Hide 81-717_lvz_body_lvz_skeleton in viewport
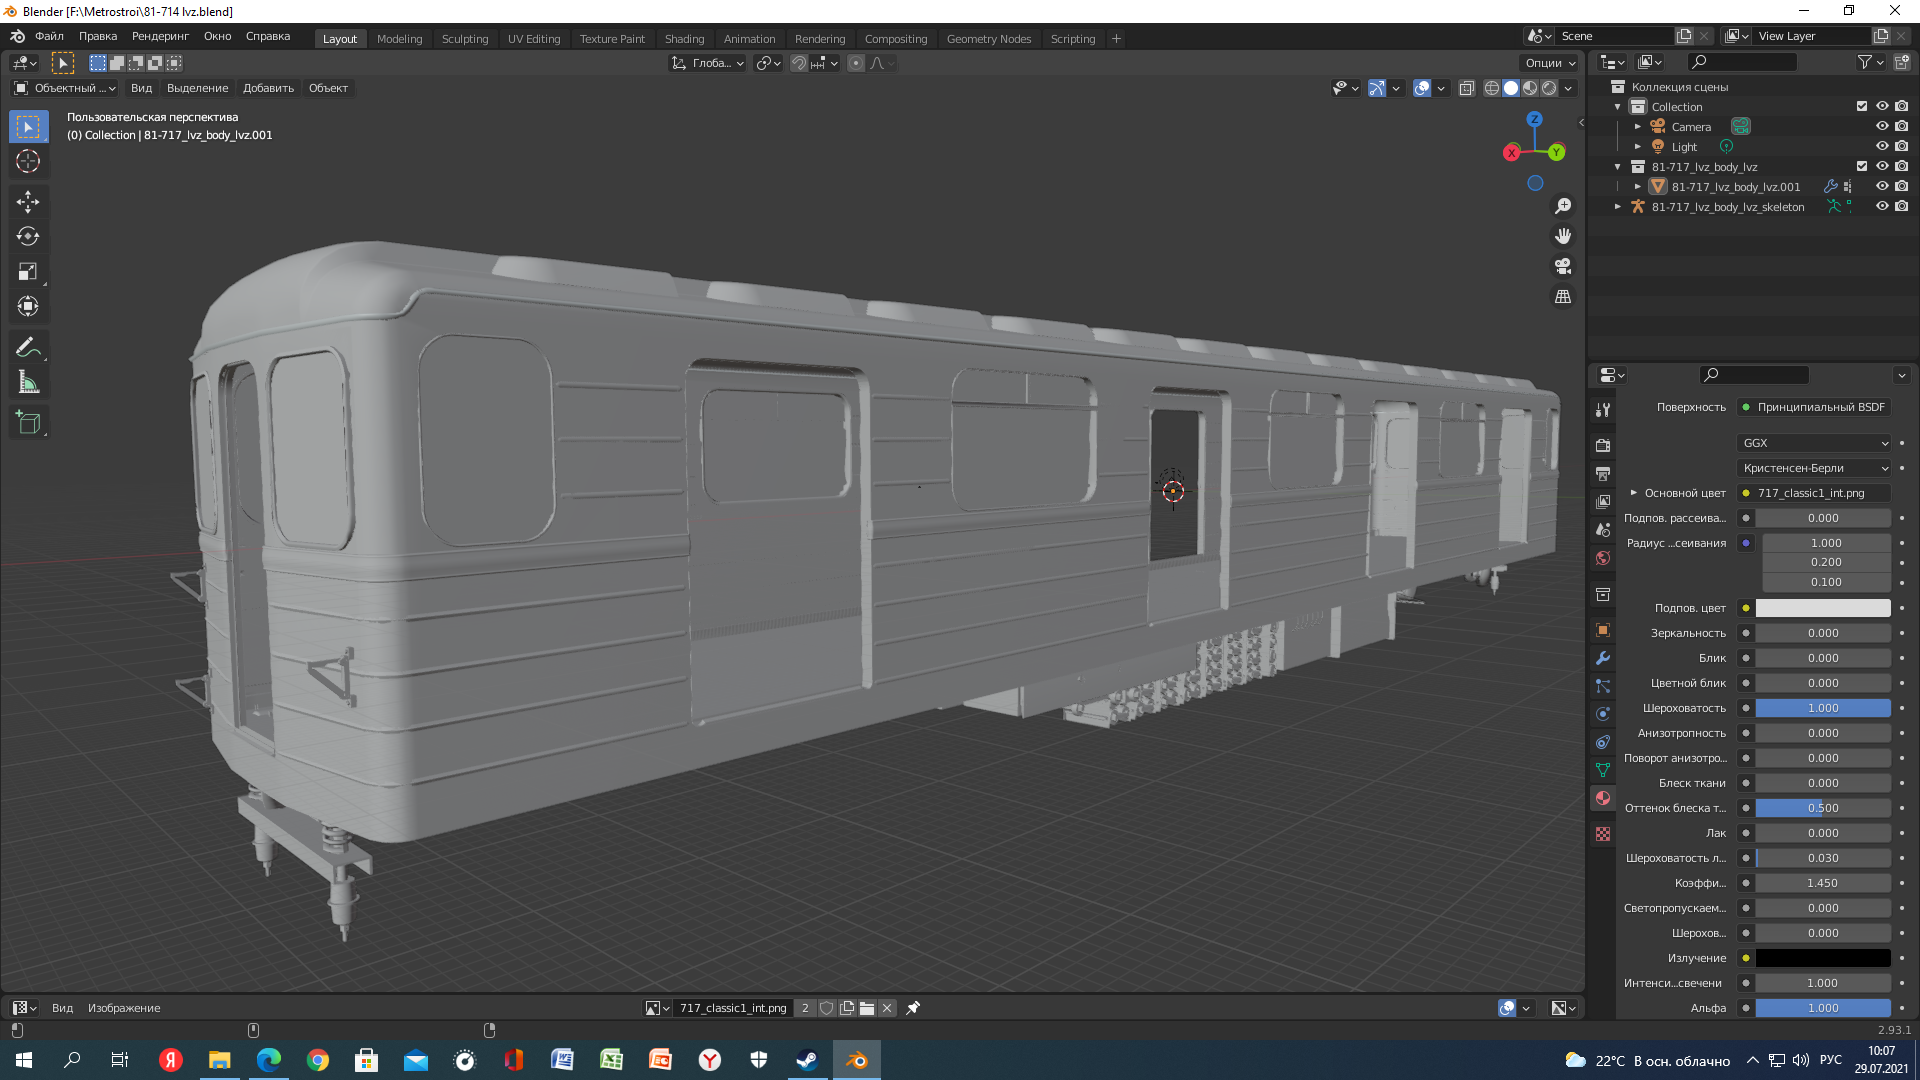The height and width of the screenshot is (1080, 1920). point(1882,207)
